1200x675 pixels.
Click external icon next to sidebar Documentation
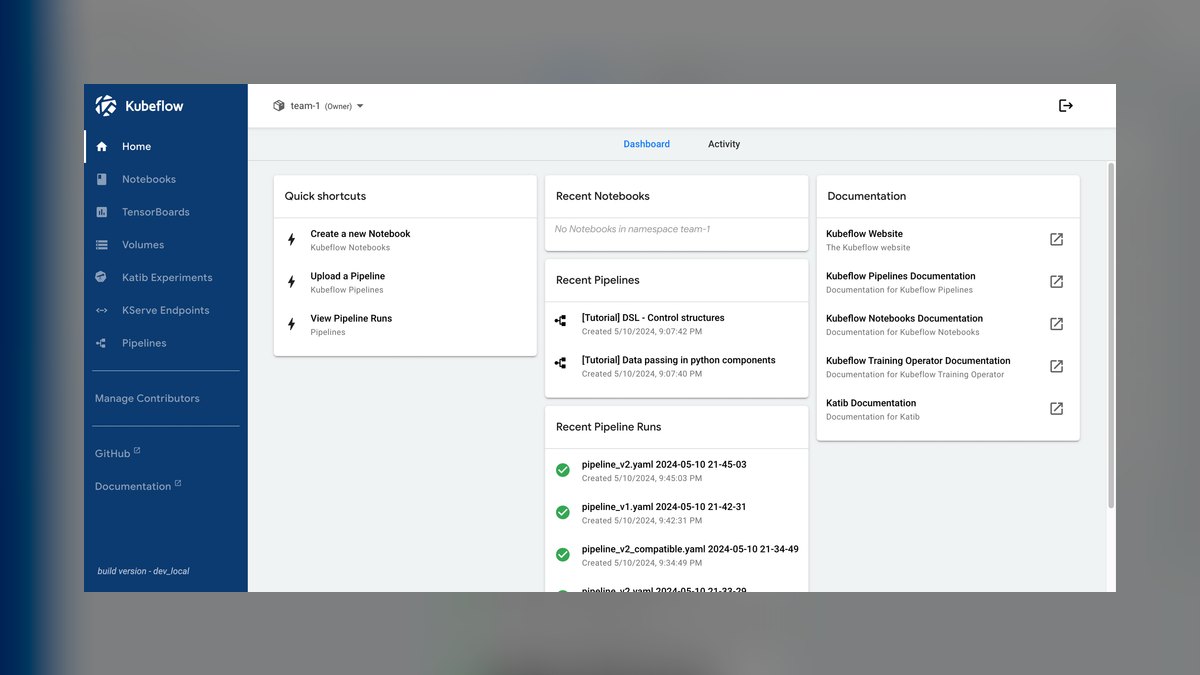click(178, 484)
